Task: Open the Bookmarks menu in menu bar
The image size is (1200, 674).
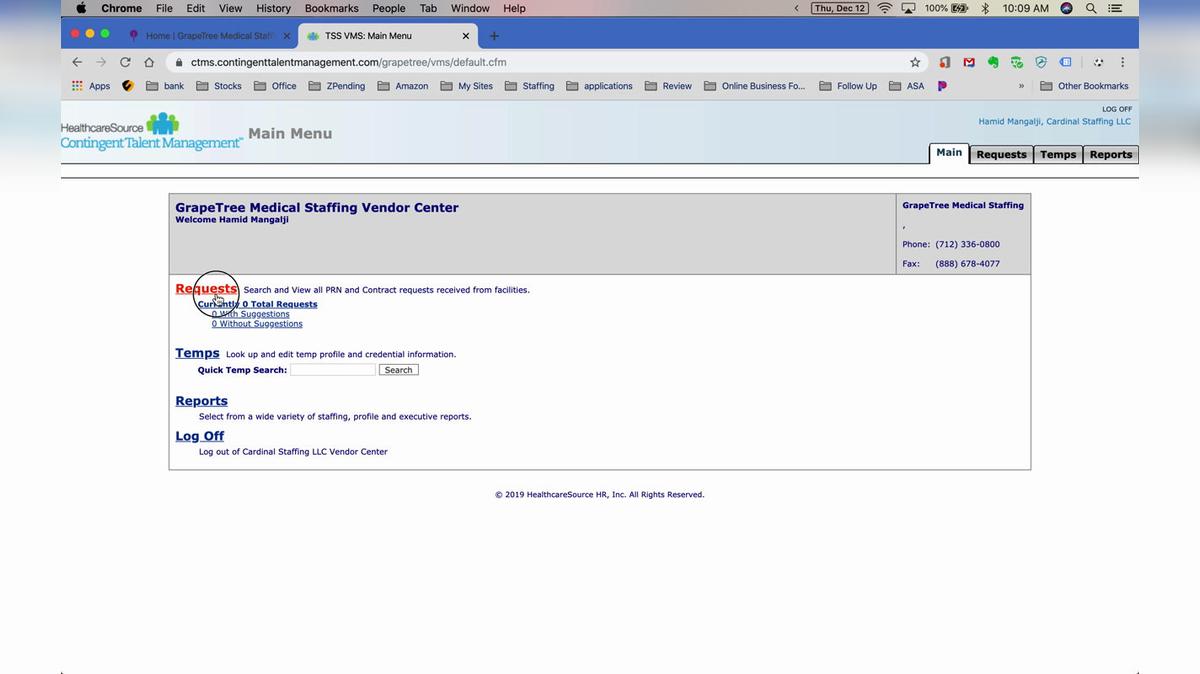Action: click(x=331, y=8)
